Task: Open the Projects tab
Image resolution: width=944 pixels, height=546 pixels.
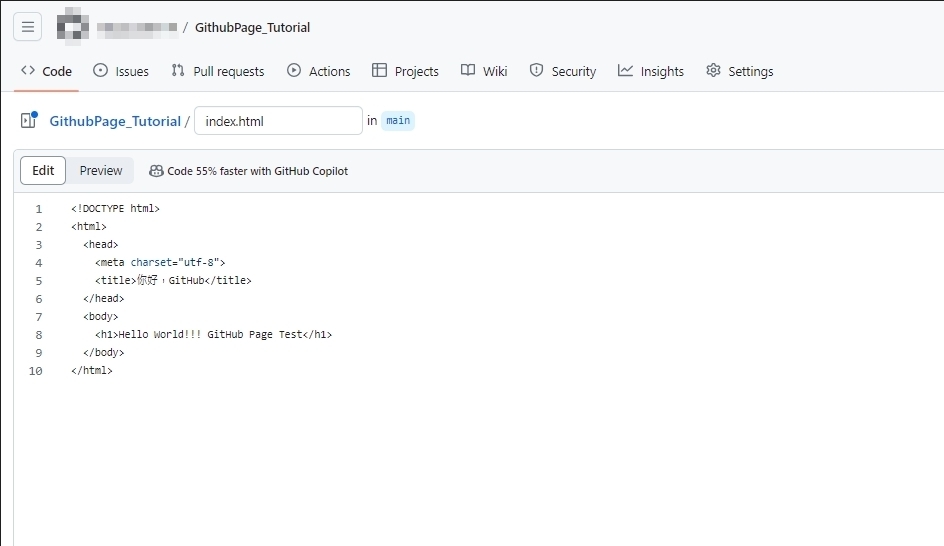Action: (x=405, y=71)
